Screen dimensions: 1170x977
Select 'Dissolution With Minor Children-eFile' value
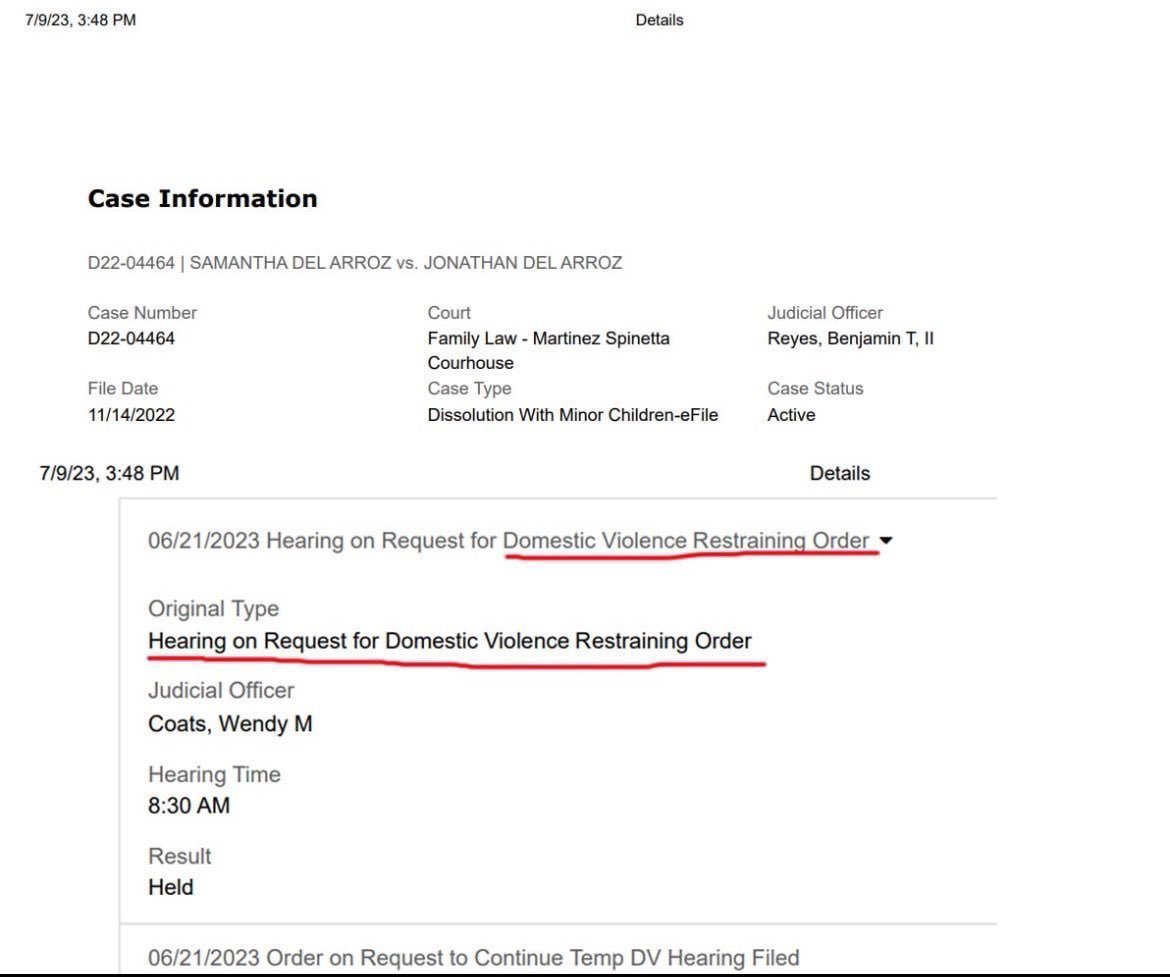click(x=572, y=414)
